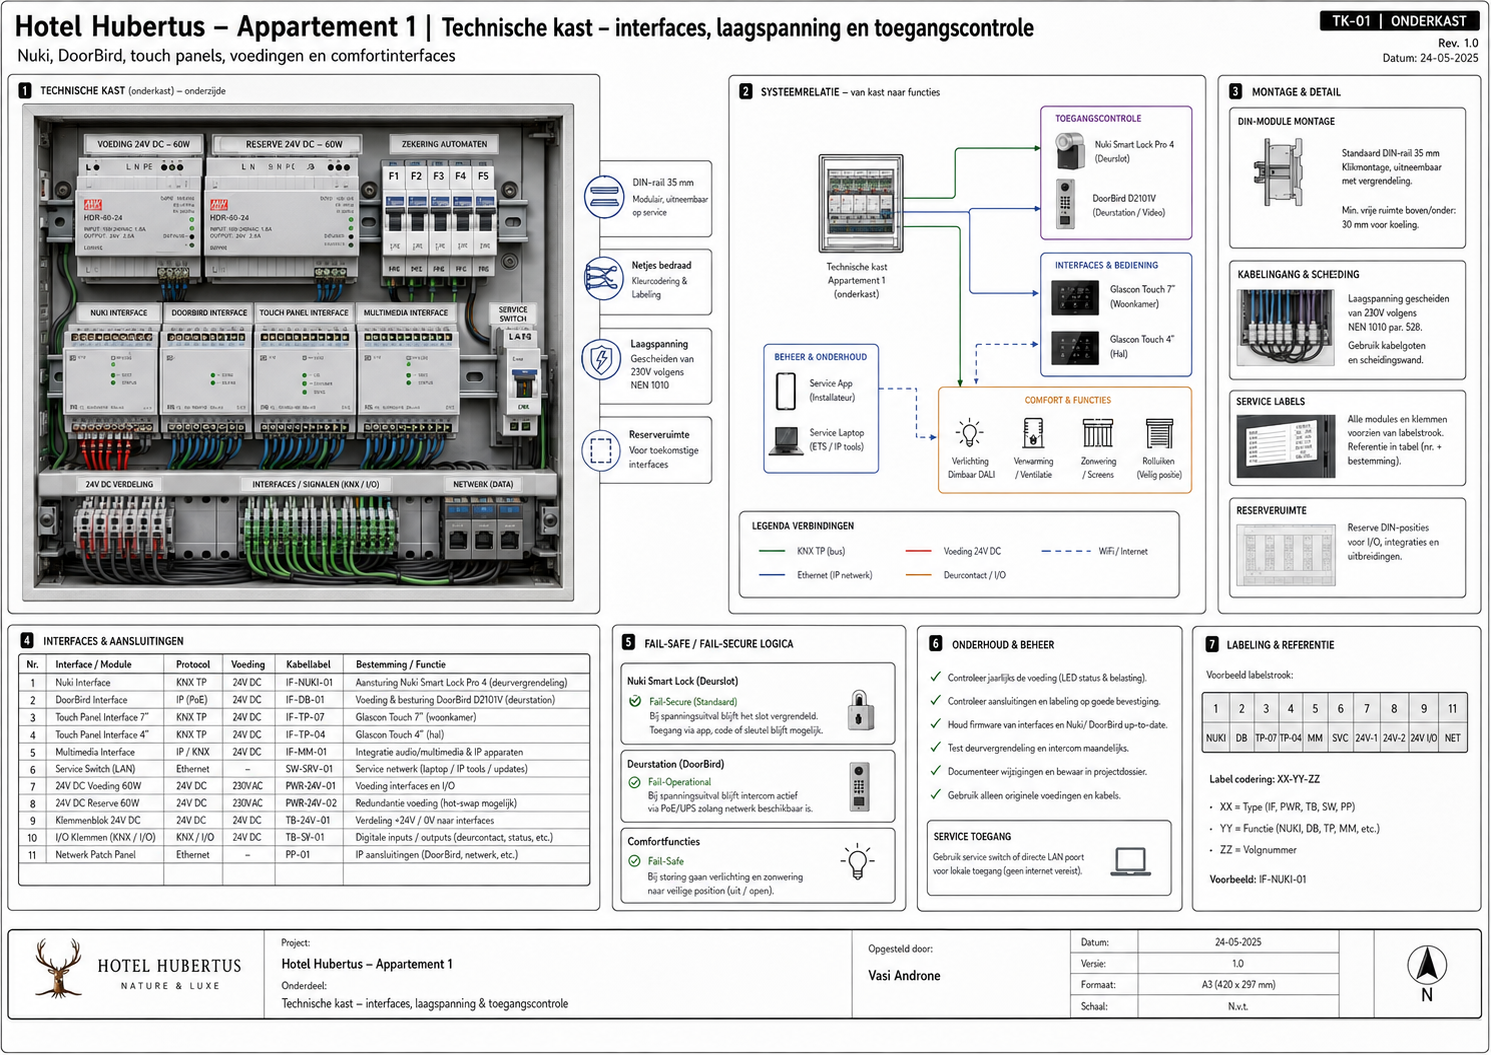Click the orange Deurcontact / I/O legend line
Image resolution: width=1491 pixels, height=1055 pixels.
[x=918, y=575]
